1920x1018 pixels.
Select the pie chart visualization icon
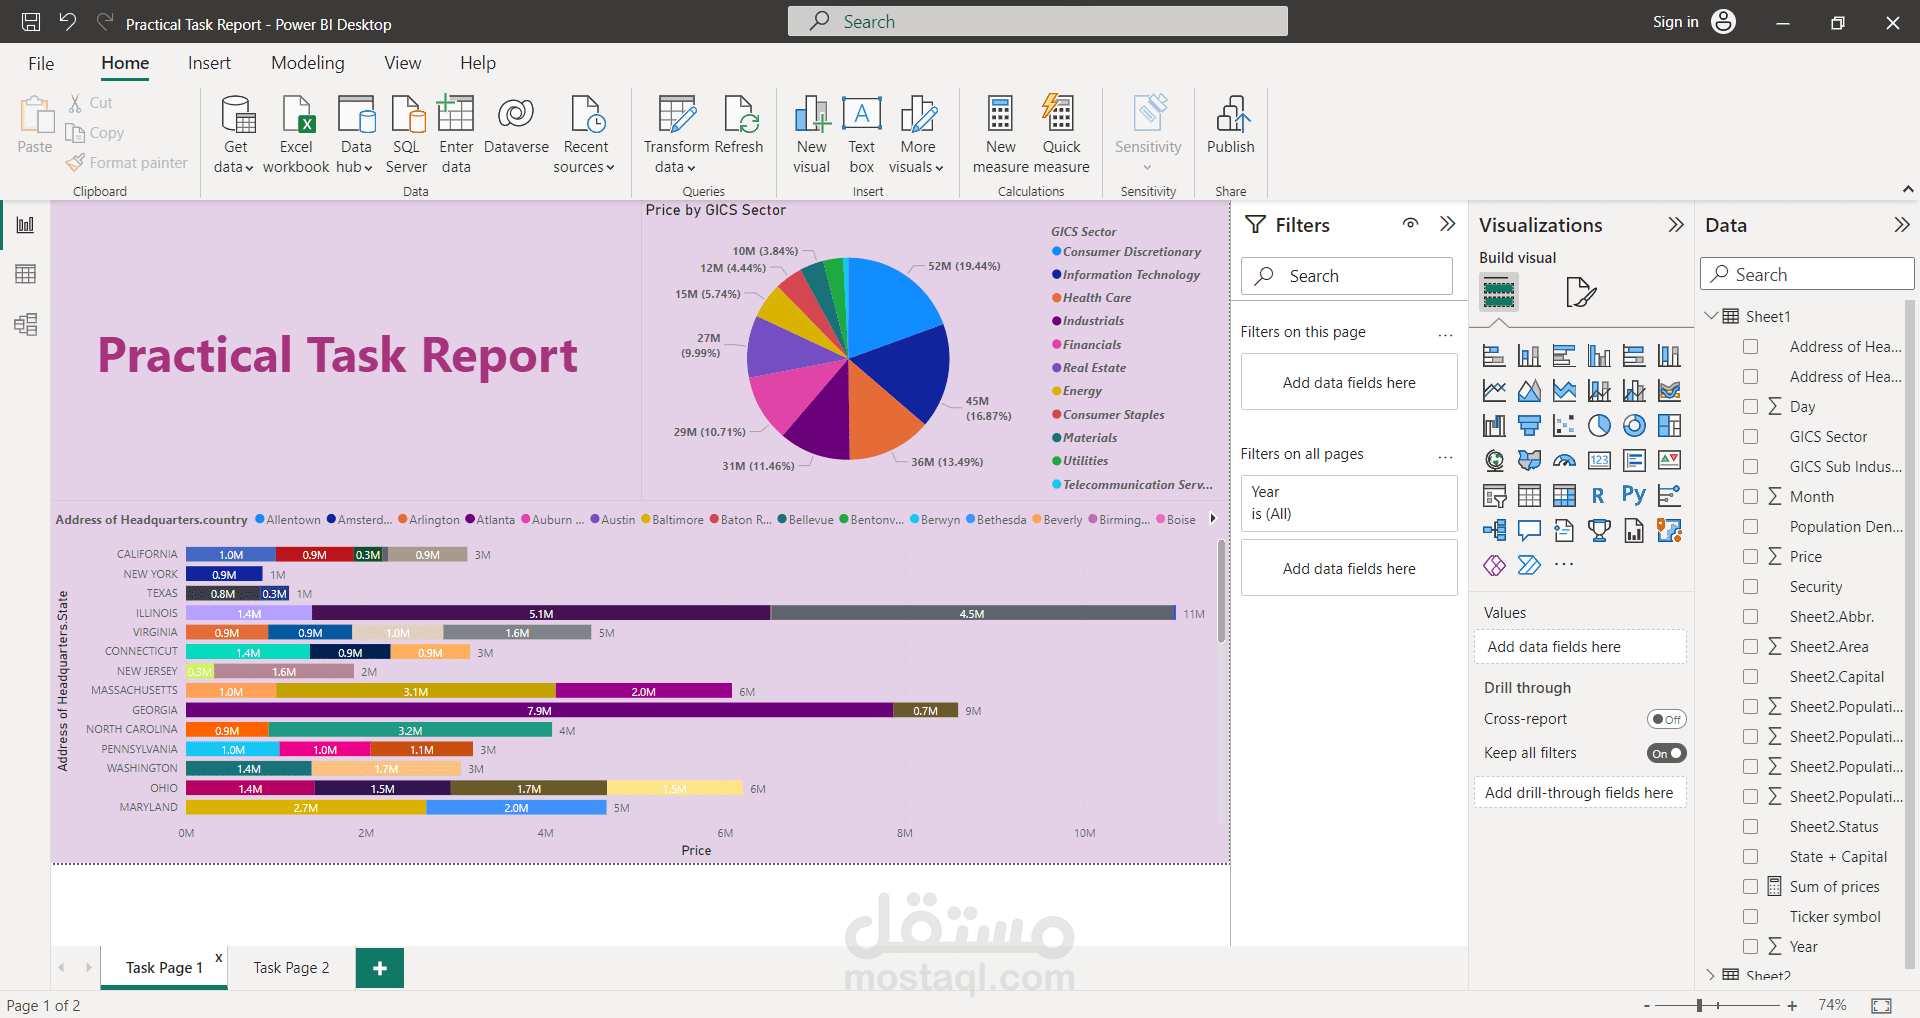(x=1599, y=425)
